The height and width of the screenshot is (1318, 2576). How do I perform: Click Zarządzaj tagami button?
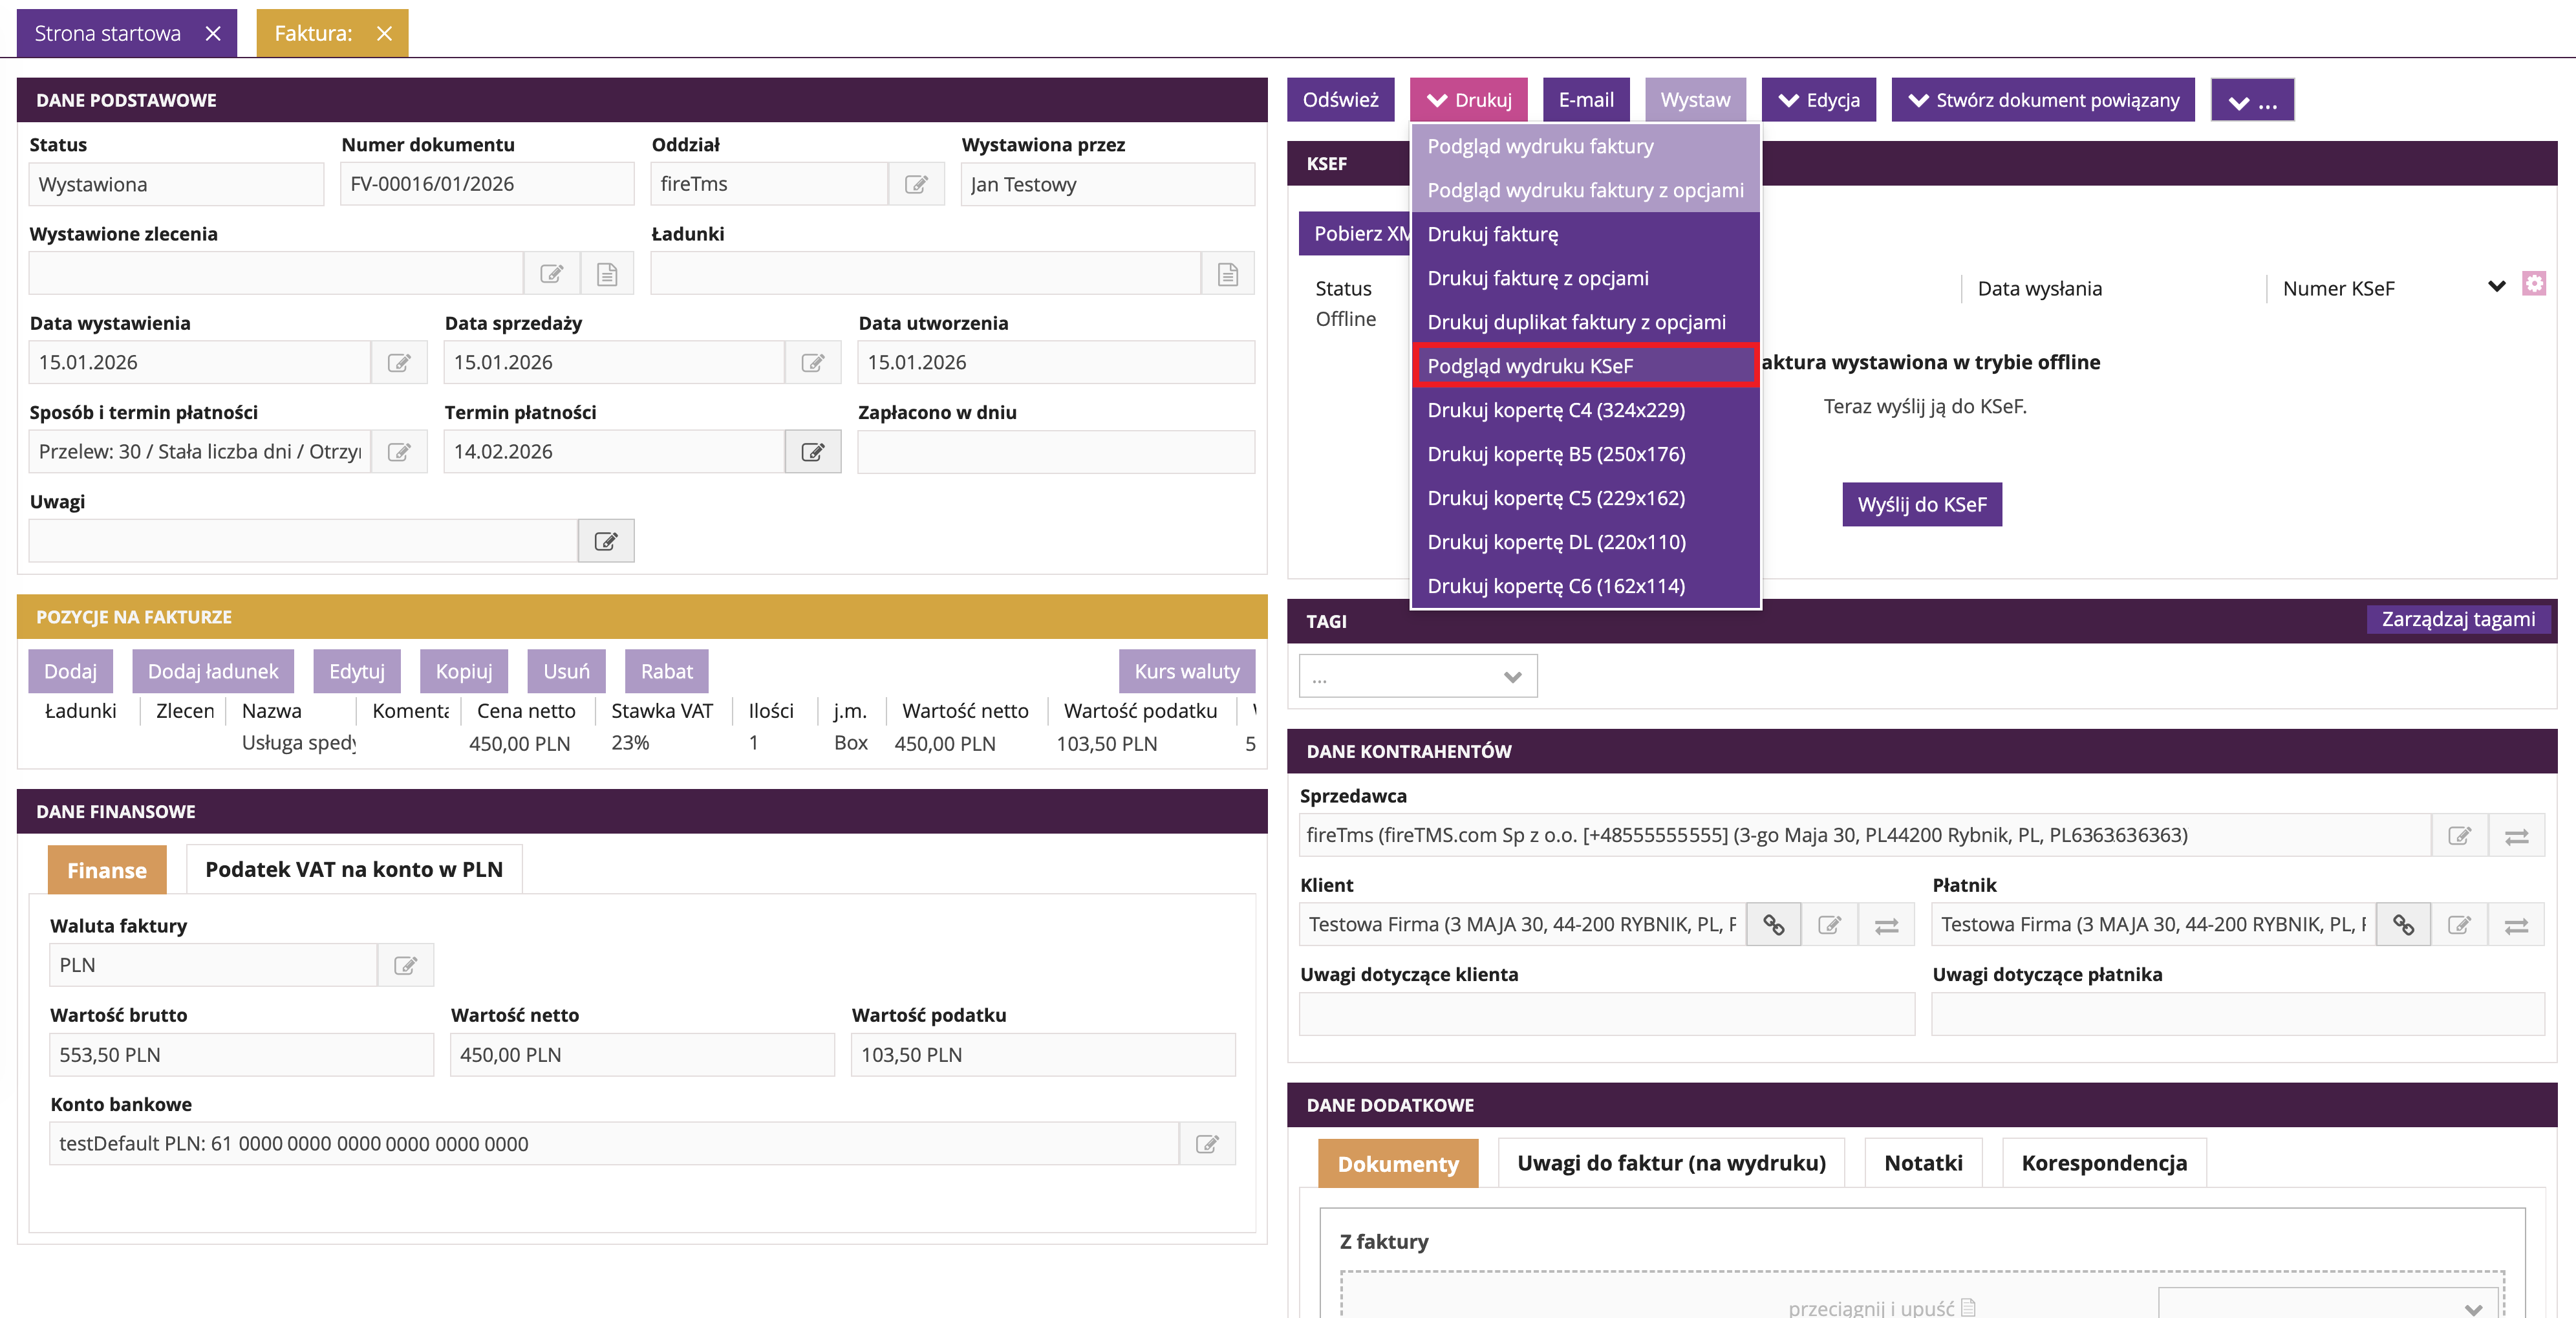coord(2458,619)
